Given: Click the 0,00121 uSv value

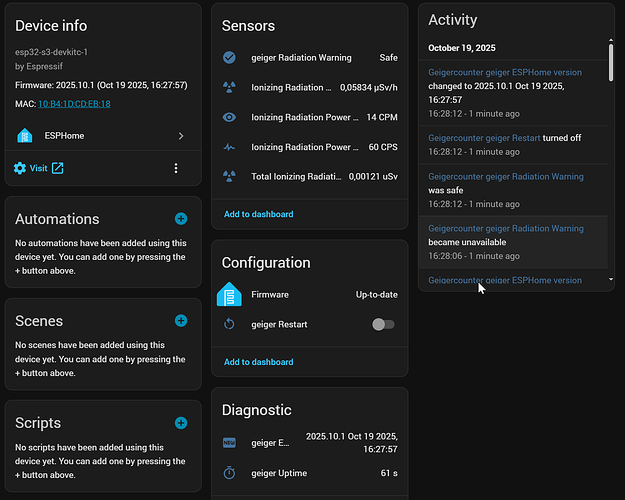Looking at the screenshot, I should pos(373,176).
